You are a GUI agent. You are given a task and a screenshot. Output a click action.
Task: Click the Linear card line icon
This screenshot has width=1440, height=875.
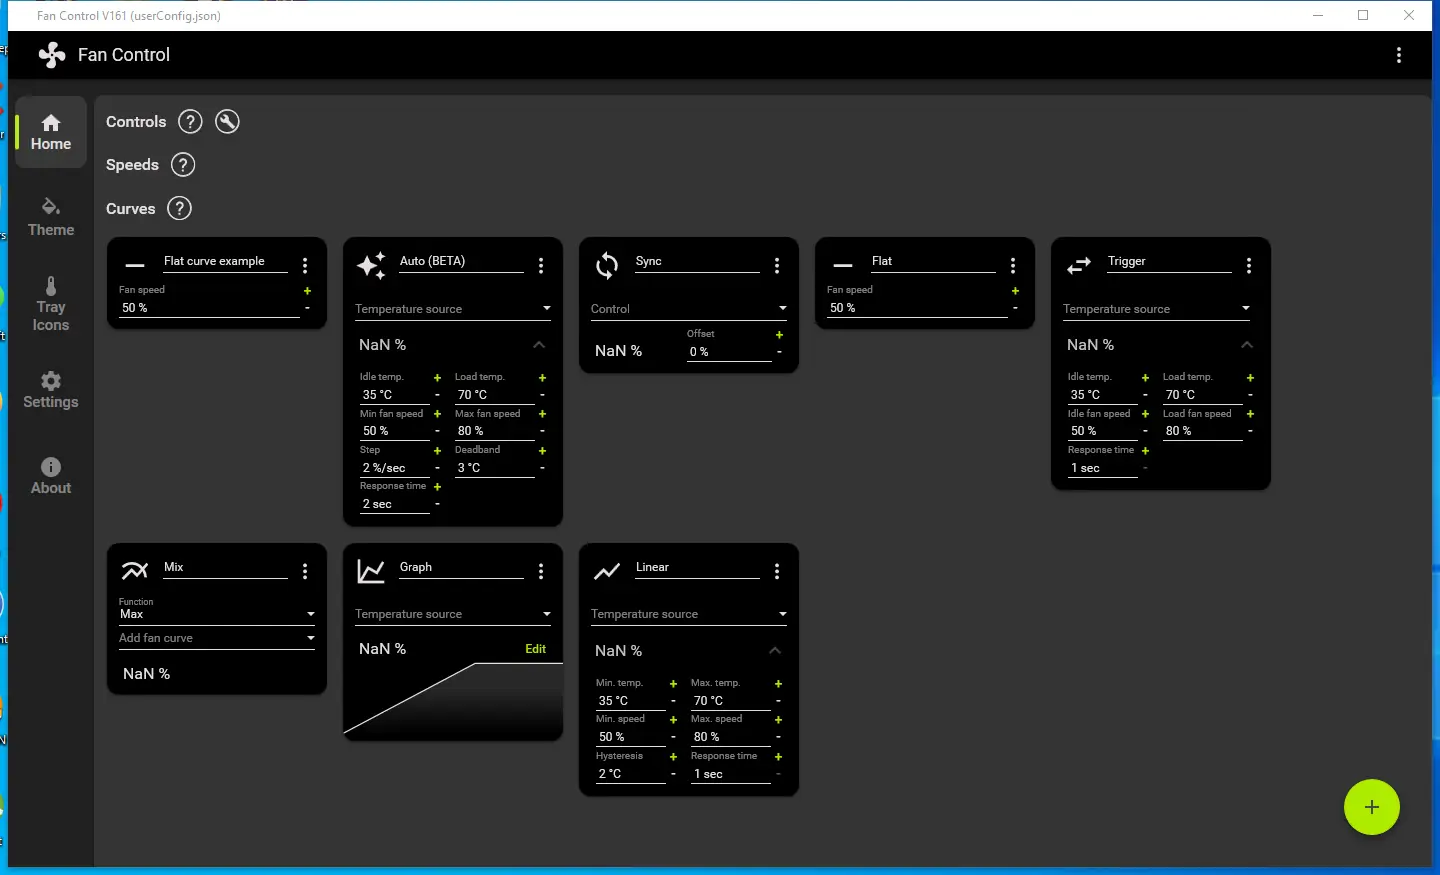pyautogui.click(x=607, y=571)
